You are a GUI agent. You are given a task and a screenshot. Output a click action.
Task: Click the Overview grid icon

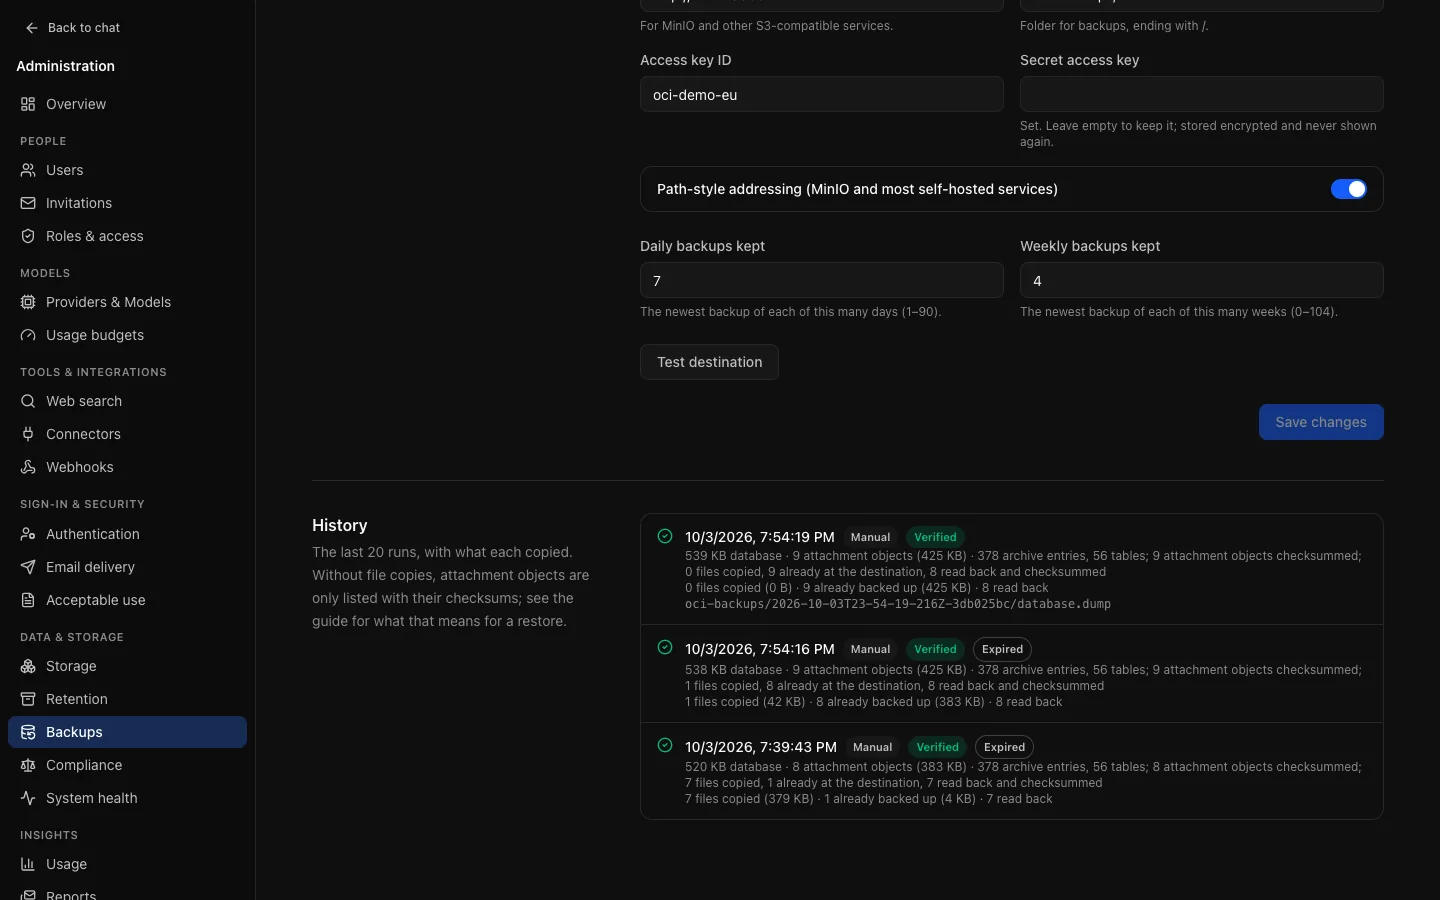click(28, 104)
